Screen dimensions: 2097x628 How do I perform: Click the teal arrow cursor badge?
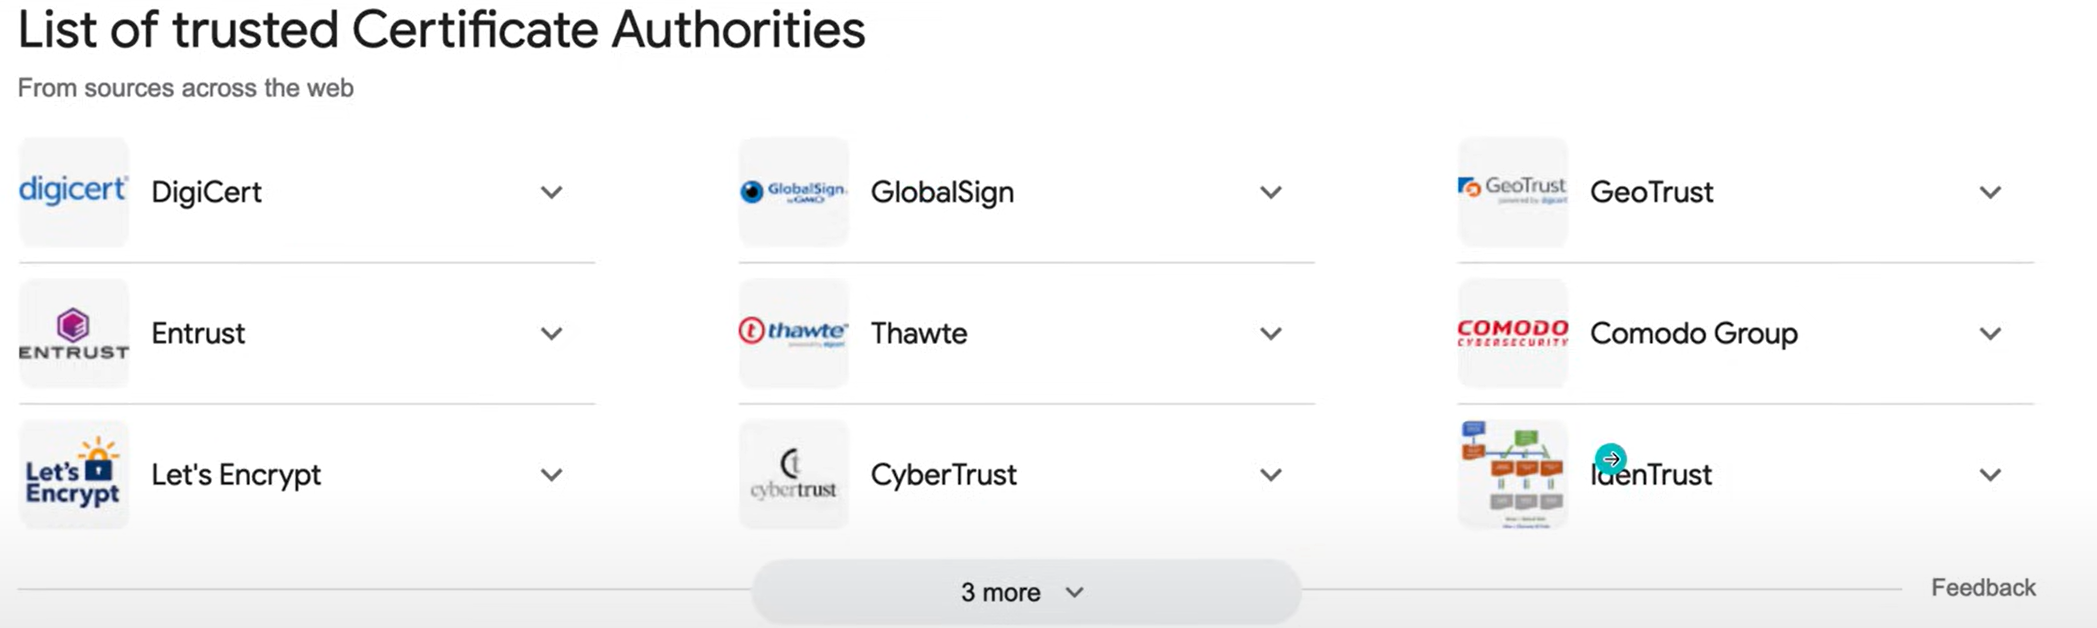(x=1610, y=459)
